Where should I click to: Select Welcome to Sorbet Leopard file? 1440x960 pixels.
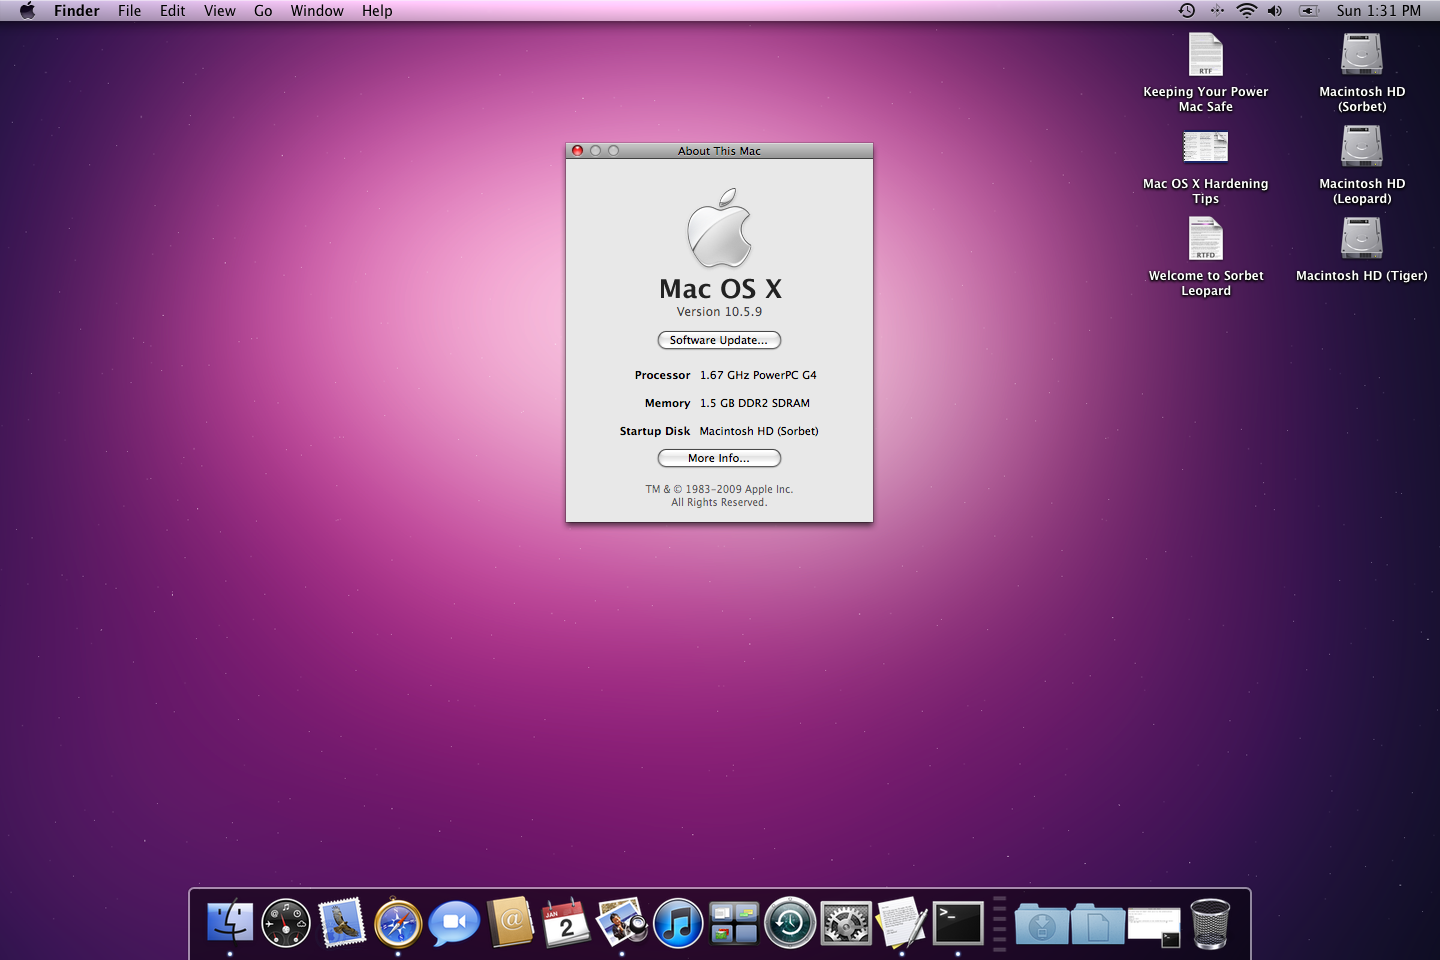click(x=1206, y=239)
